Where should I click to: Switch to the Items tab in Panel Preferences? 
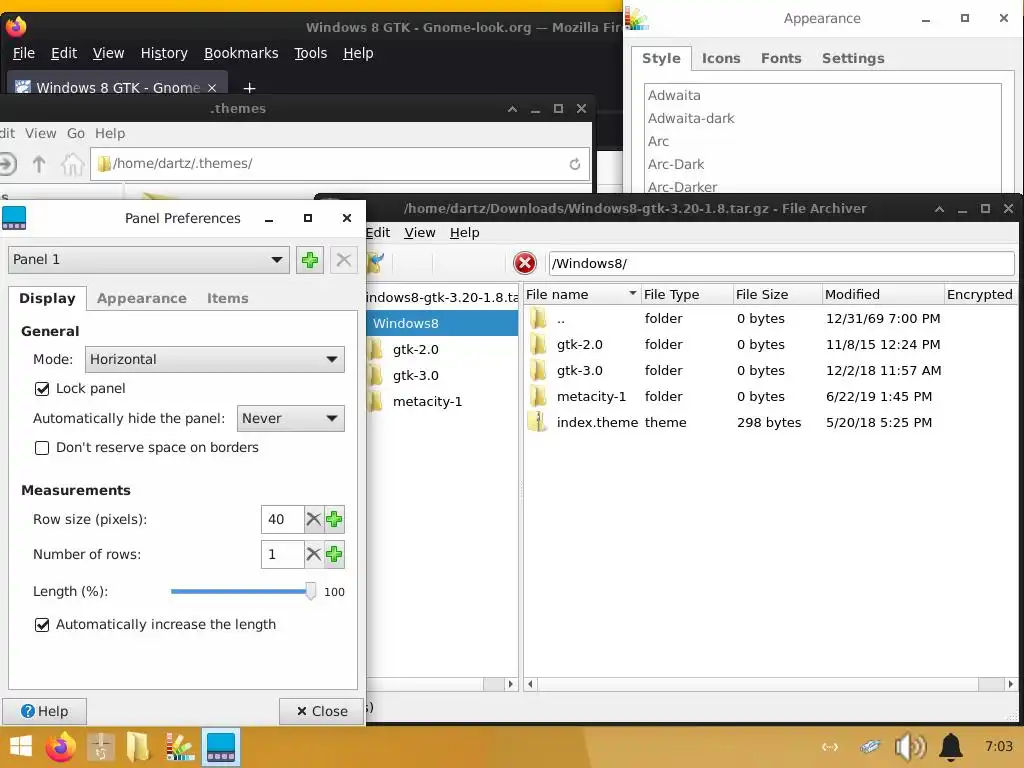click(227, 298)
